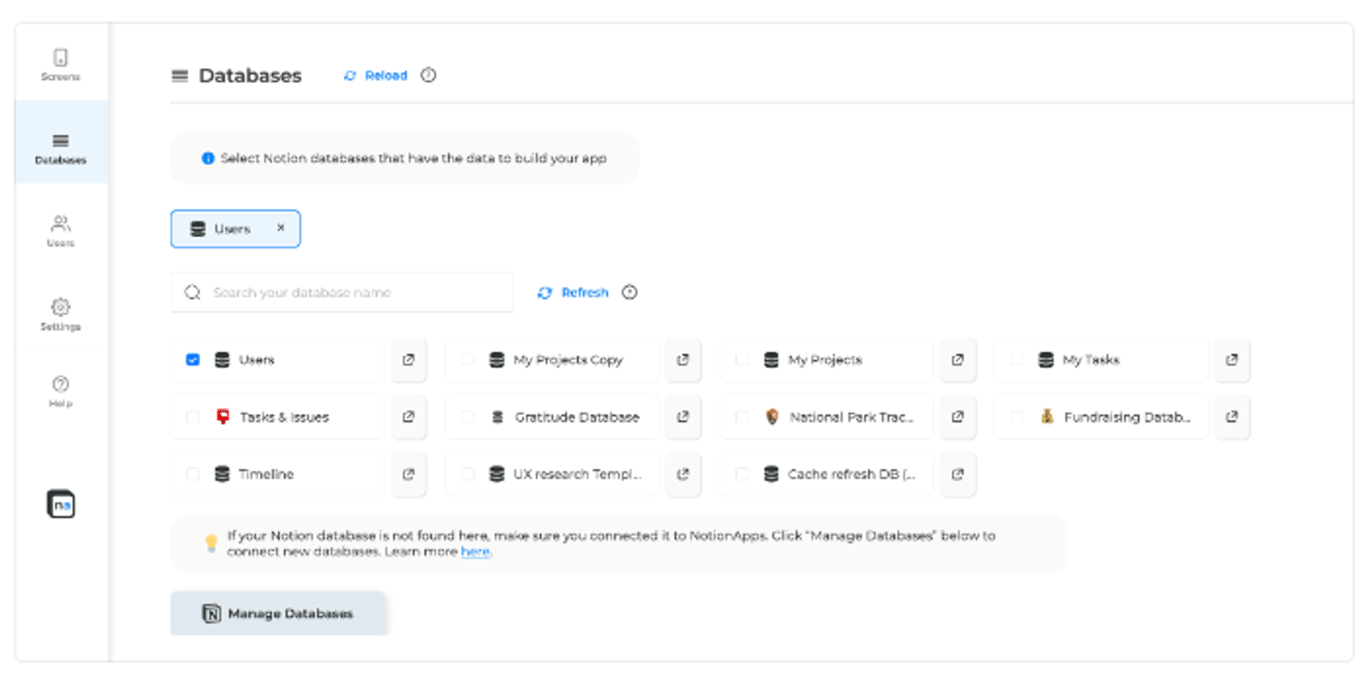
Task: Check the Timeline database checkbox
Action: [193, 474]
